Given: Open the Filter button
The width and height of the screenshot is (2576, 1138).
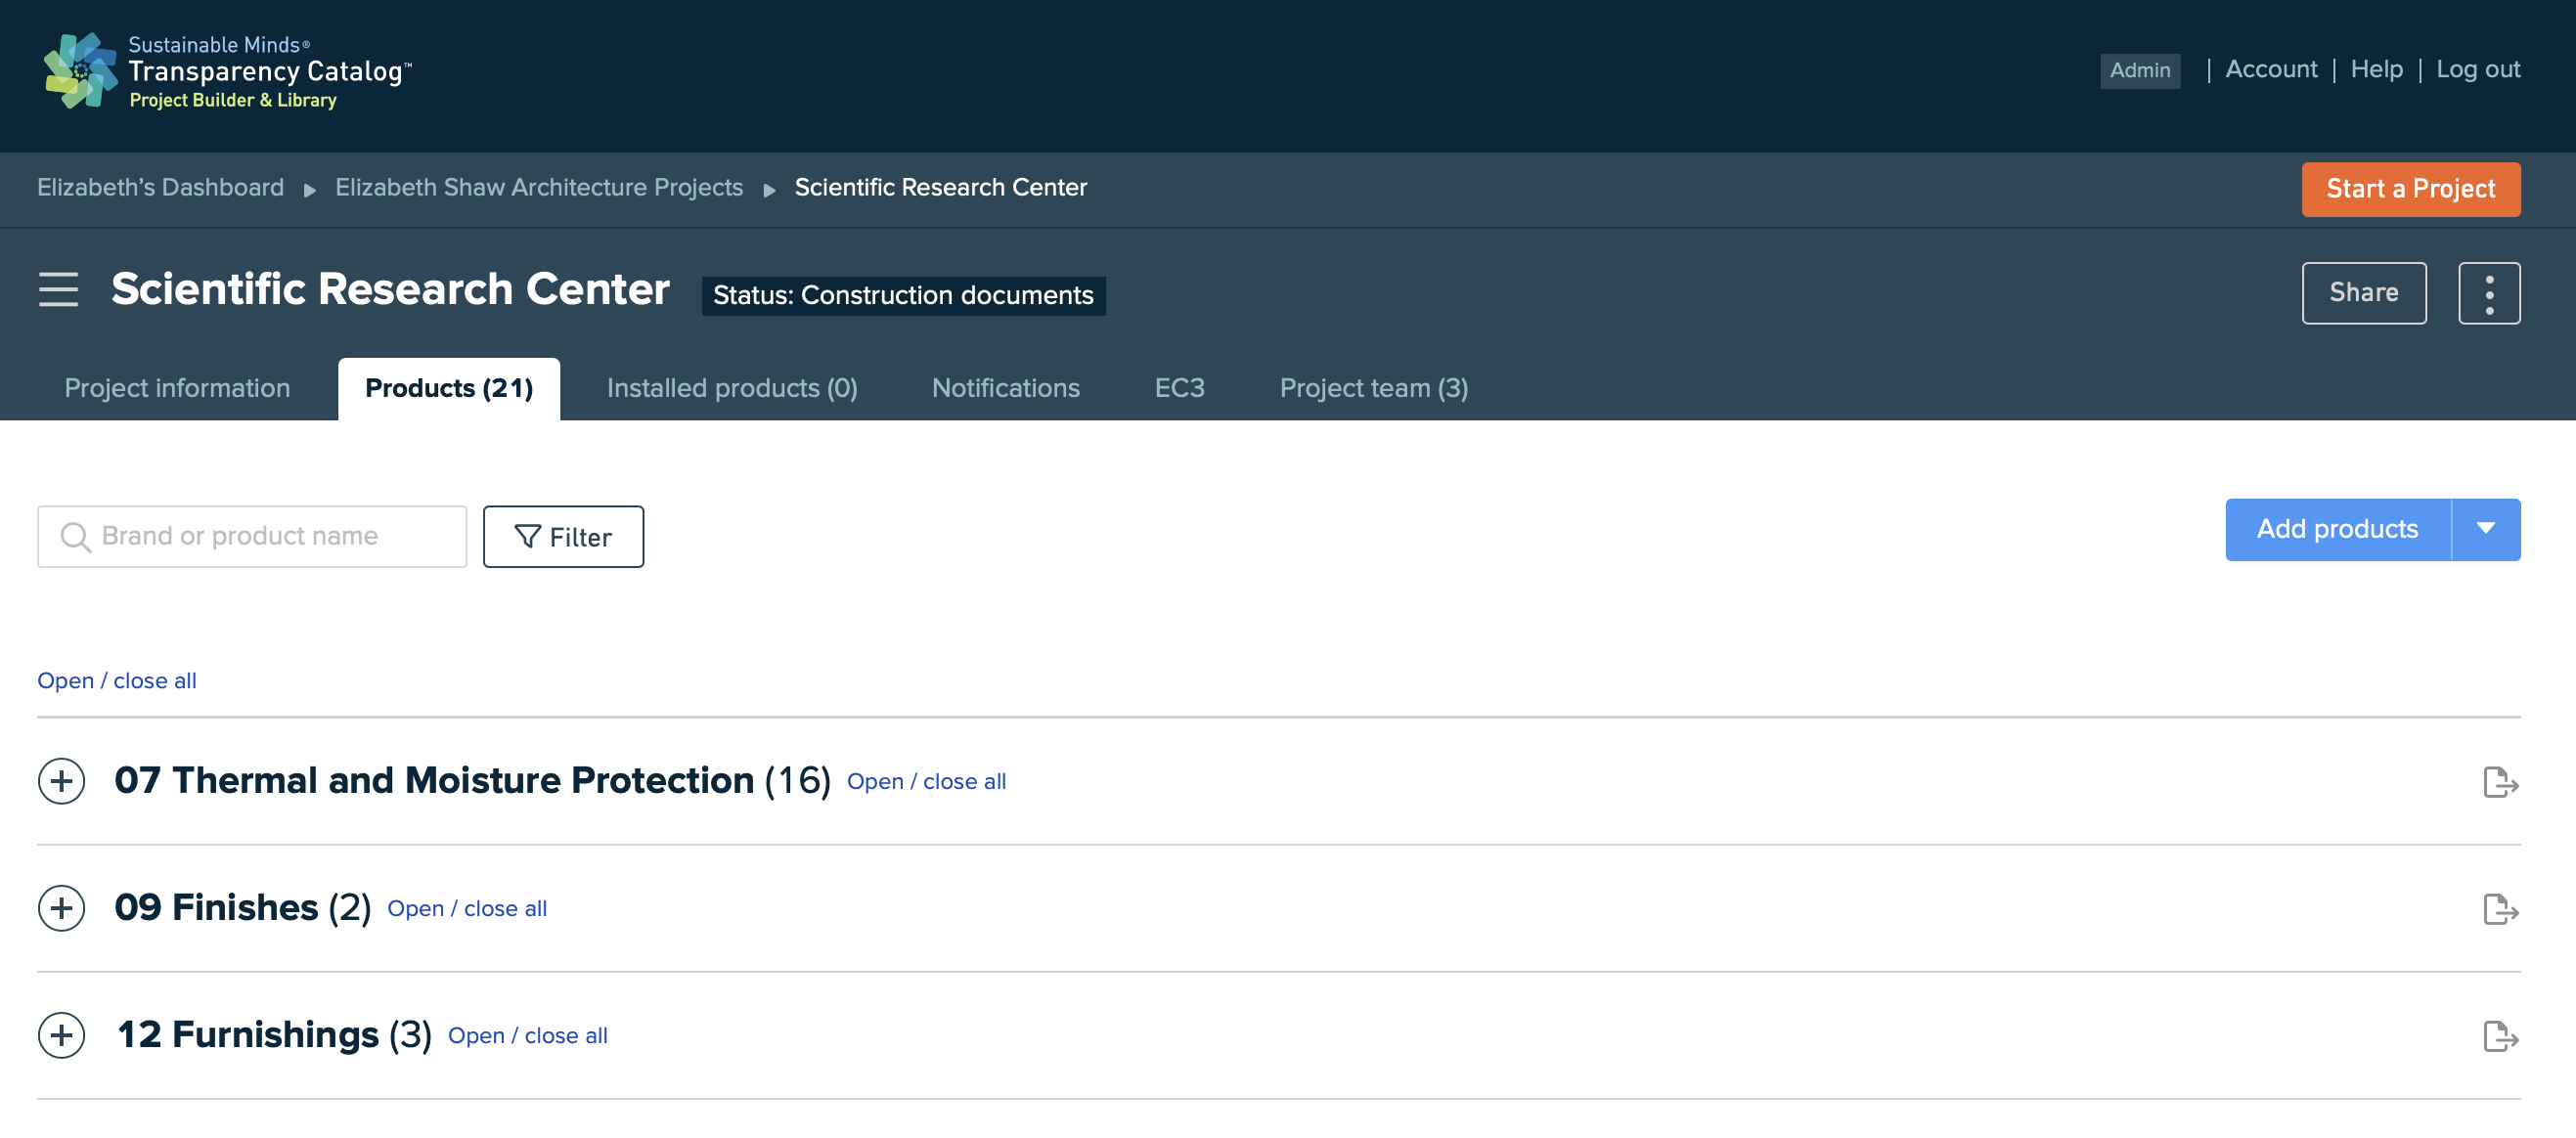Looking at the screenshot, I should [x=563, y=537].
